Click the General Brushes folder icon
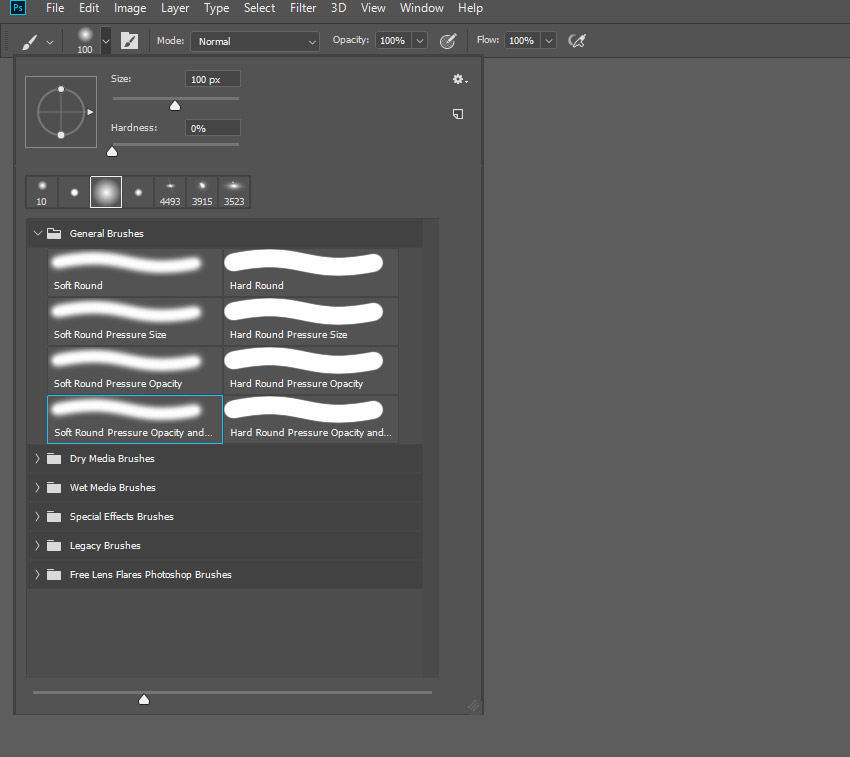 pyautogui.click(x=54, y=234)
